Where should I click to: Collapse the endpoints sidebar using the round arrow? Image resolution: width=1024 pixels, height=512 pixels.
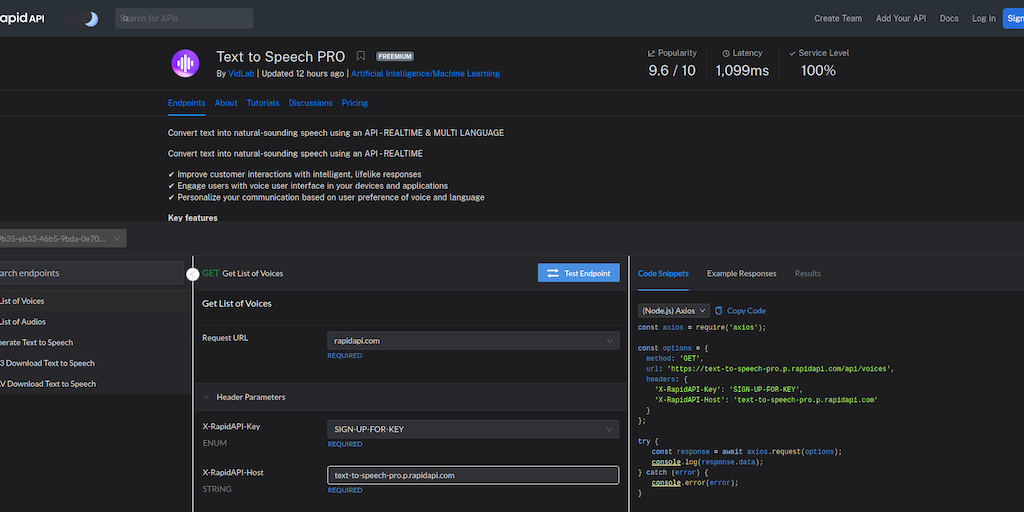(x=193, y=274)
